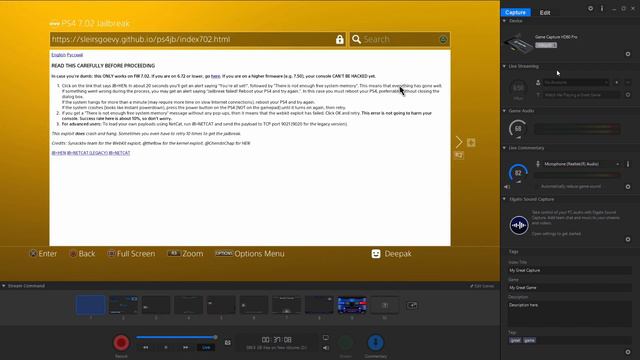
Task: Toggle playback speaker icon near timer
Action: (326, 348)
